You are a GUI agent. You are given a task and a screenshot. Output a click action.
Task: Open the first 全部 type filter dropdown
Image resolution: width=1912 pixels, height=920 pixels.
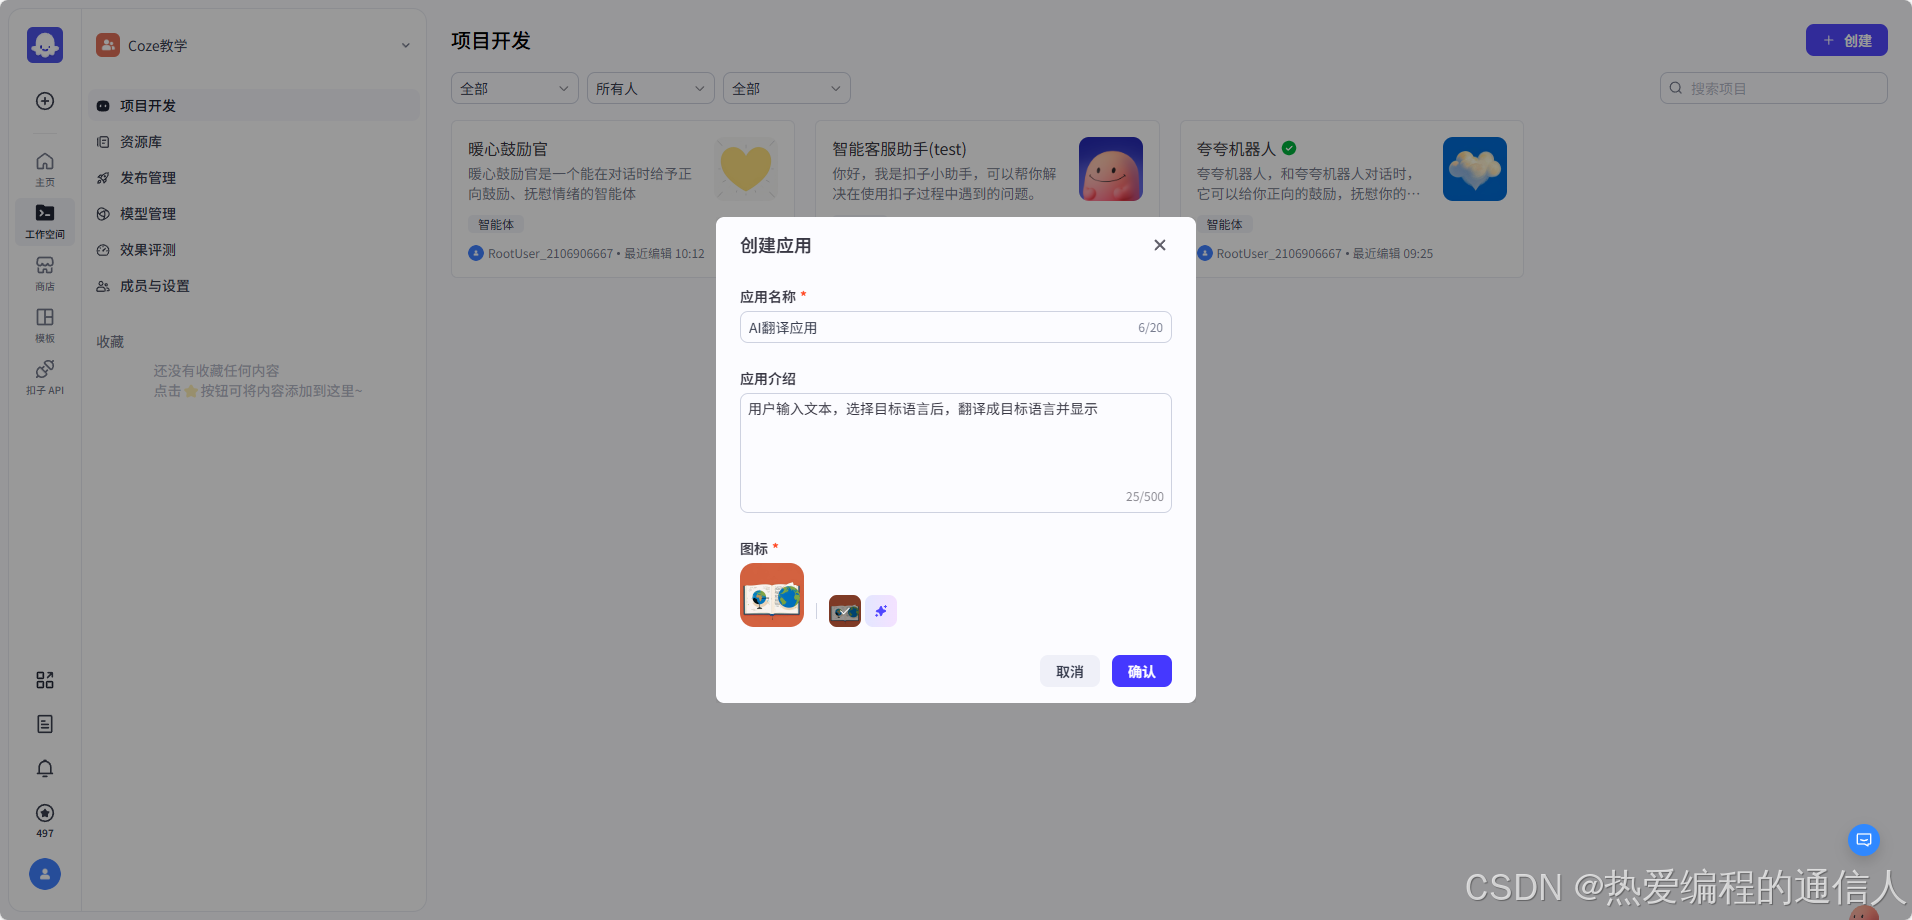tap(515, 88)
